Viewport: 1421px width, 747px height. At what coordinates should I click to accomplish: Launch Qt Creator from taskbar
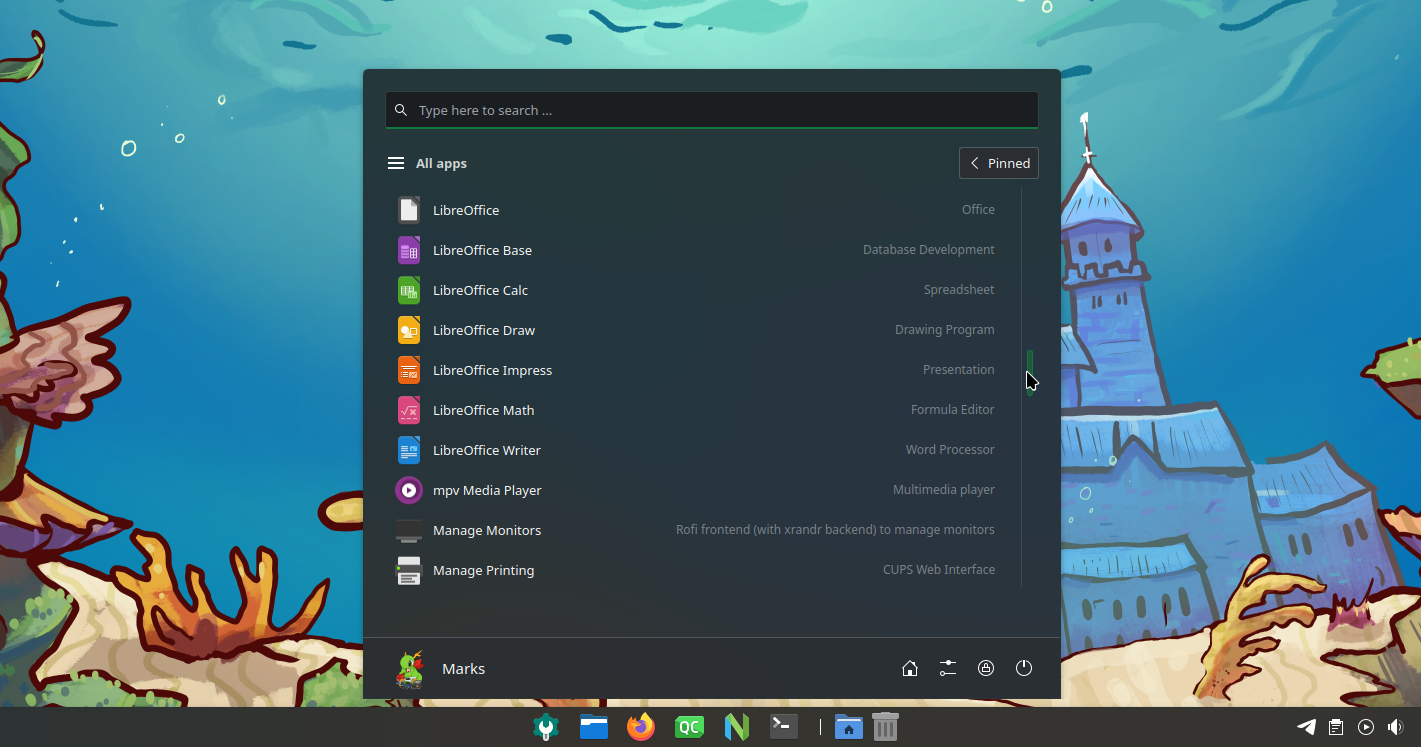tap(689, 727)
